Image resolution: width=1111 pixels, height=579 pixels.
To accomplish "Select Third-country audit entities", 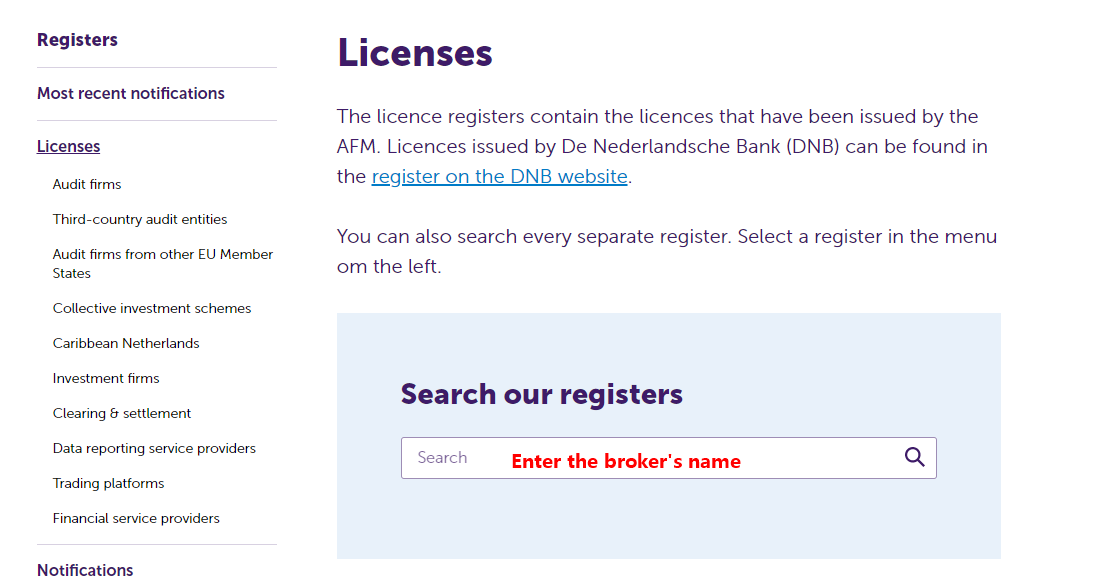I will (140, 220).
